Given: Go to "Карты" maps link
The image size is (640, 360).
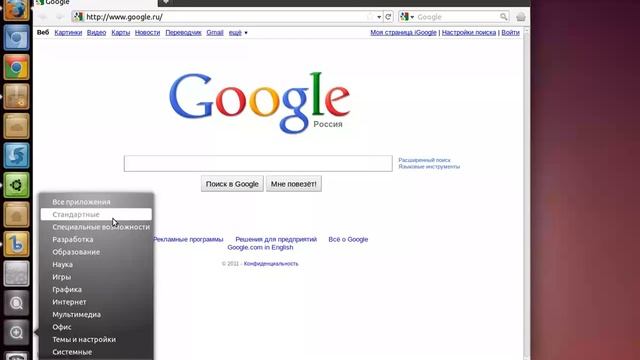Looking at the screenshot, I should click(120, 33).
